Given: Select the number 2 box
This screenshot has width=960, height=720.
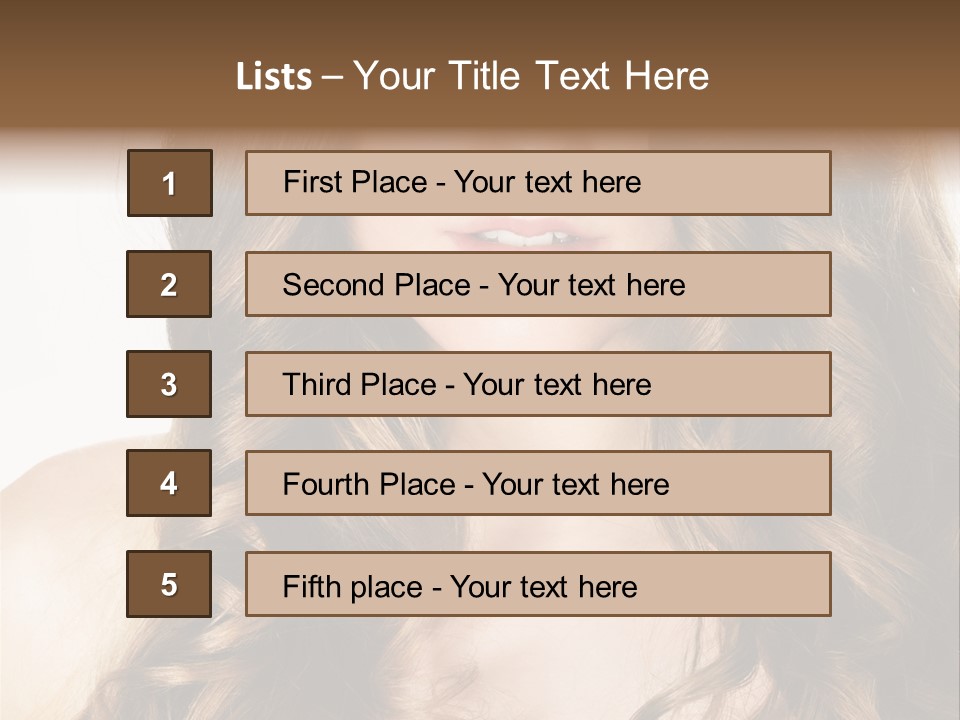Looking at the screenshot, I should pyautogui.click(x=169, y=284).
